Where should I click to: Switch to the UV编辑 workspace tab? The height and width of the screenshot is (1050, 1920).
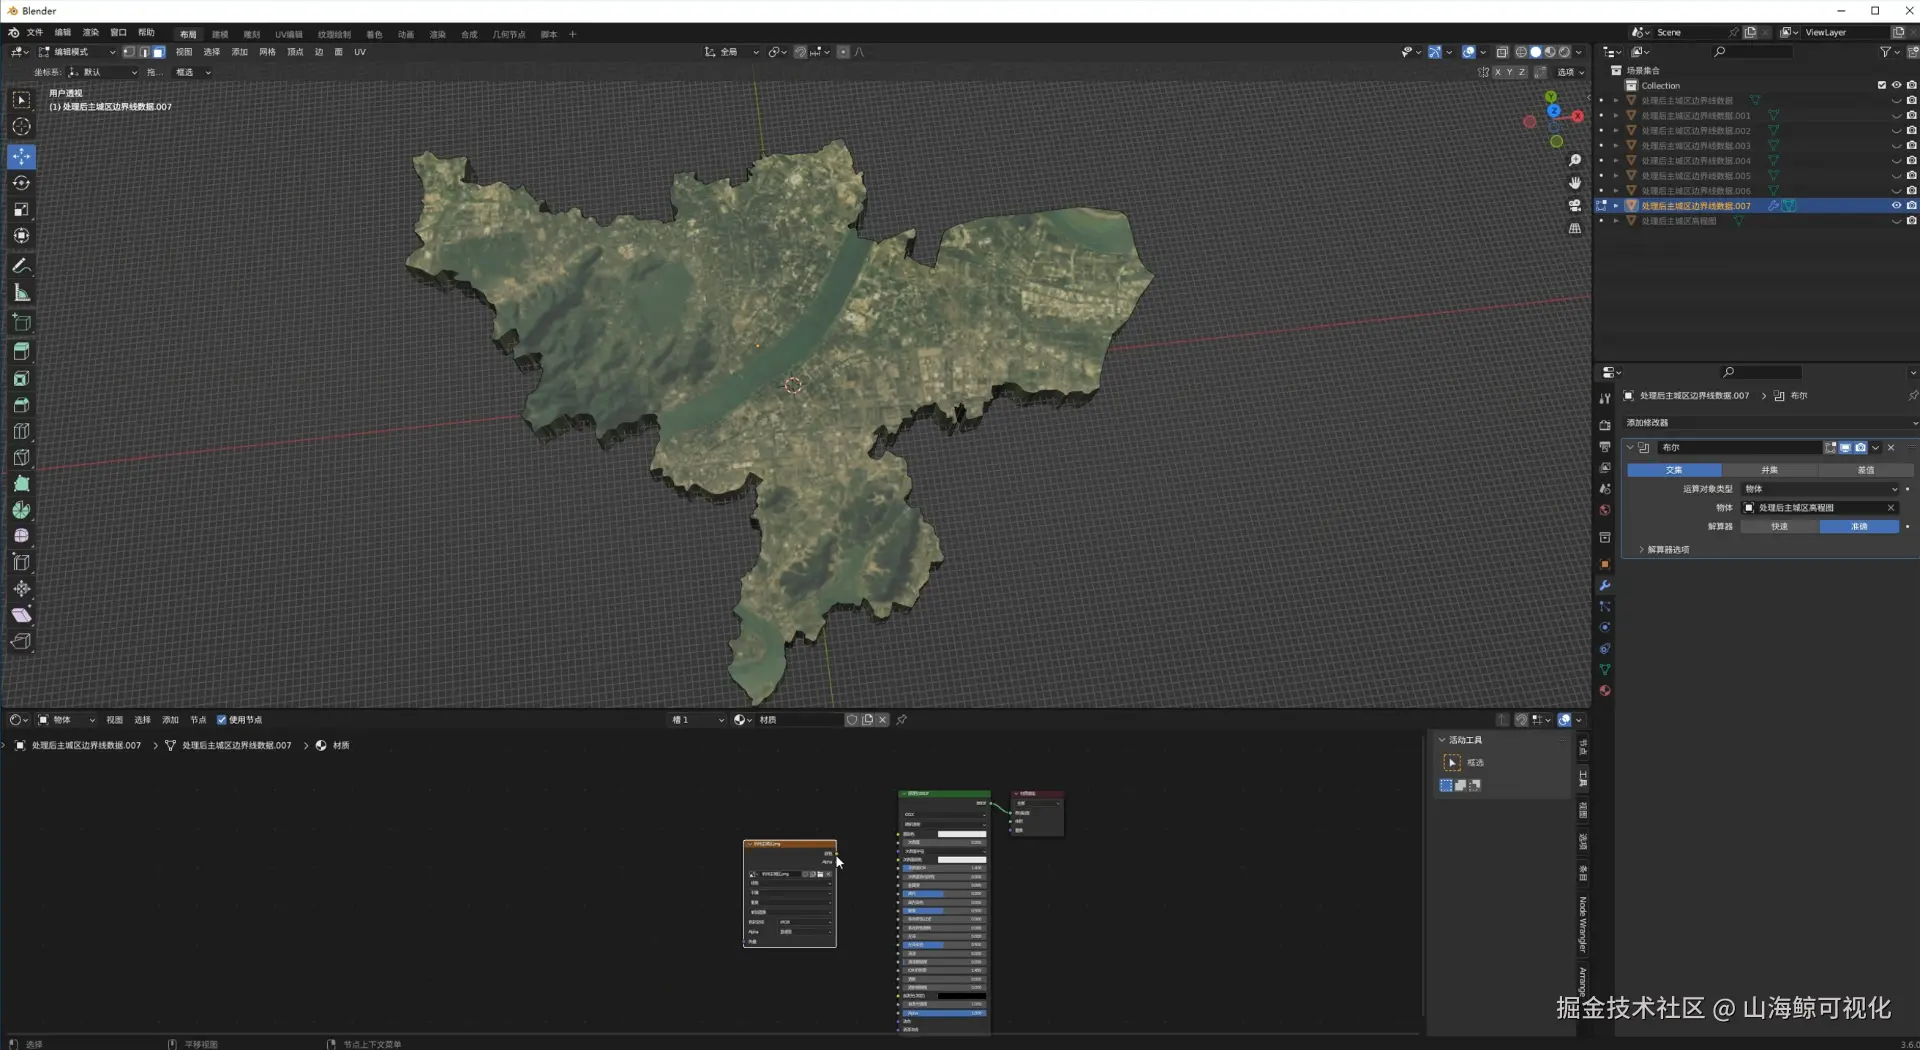click(288, 34)
